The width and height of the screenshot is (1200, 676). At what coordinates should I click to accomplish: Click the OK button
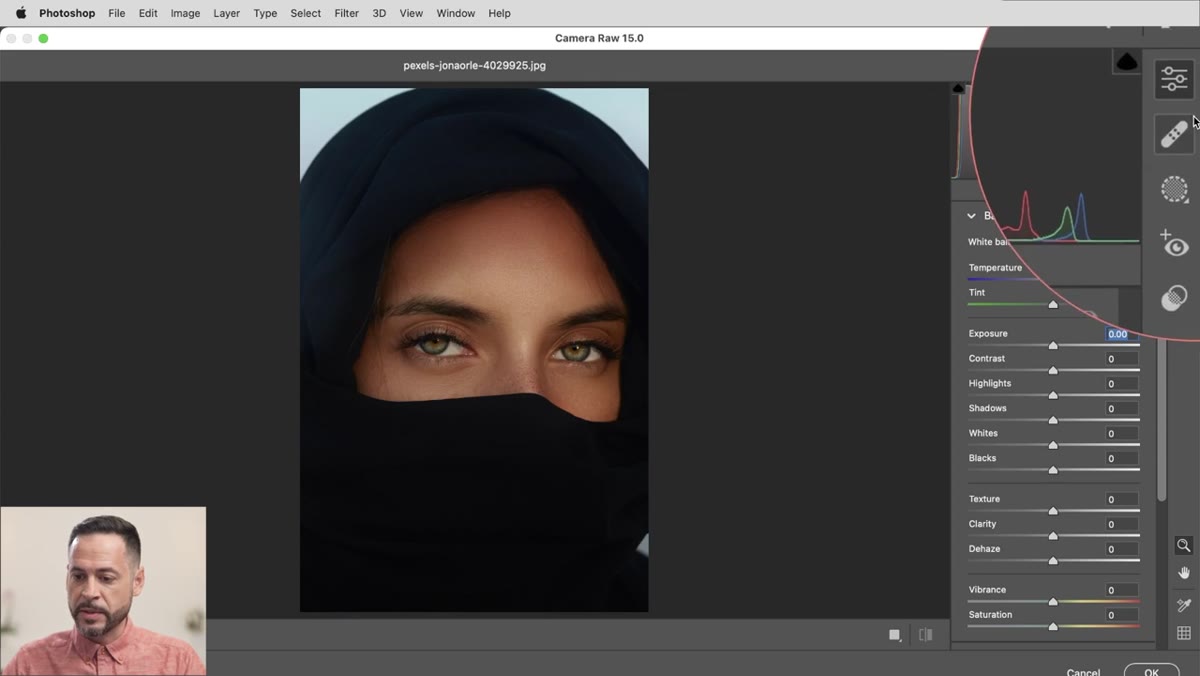pos(1151,672)
